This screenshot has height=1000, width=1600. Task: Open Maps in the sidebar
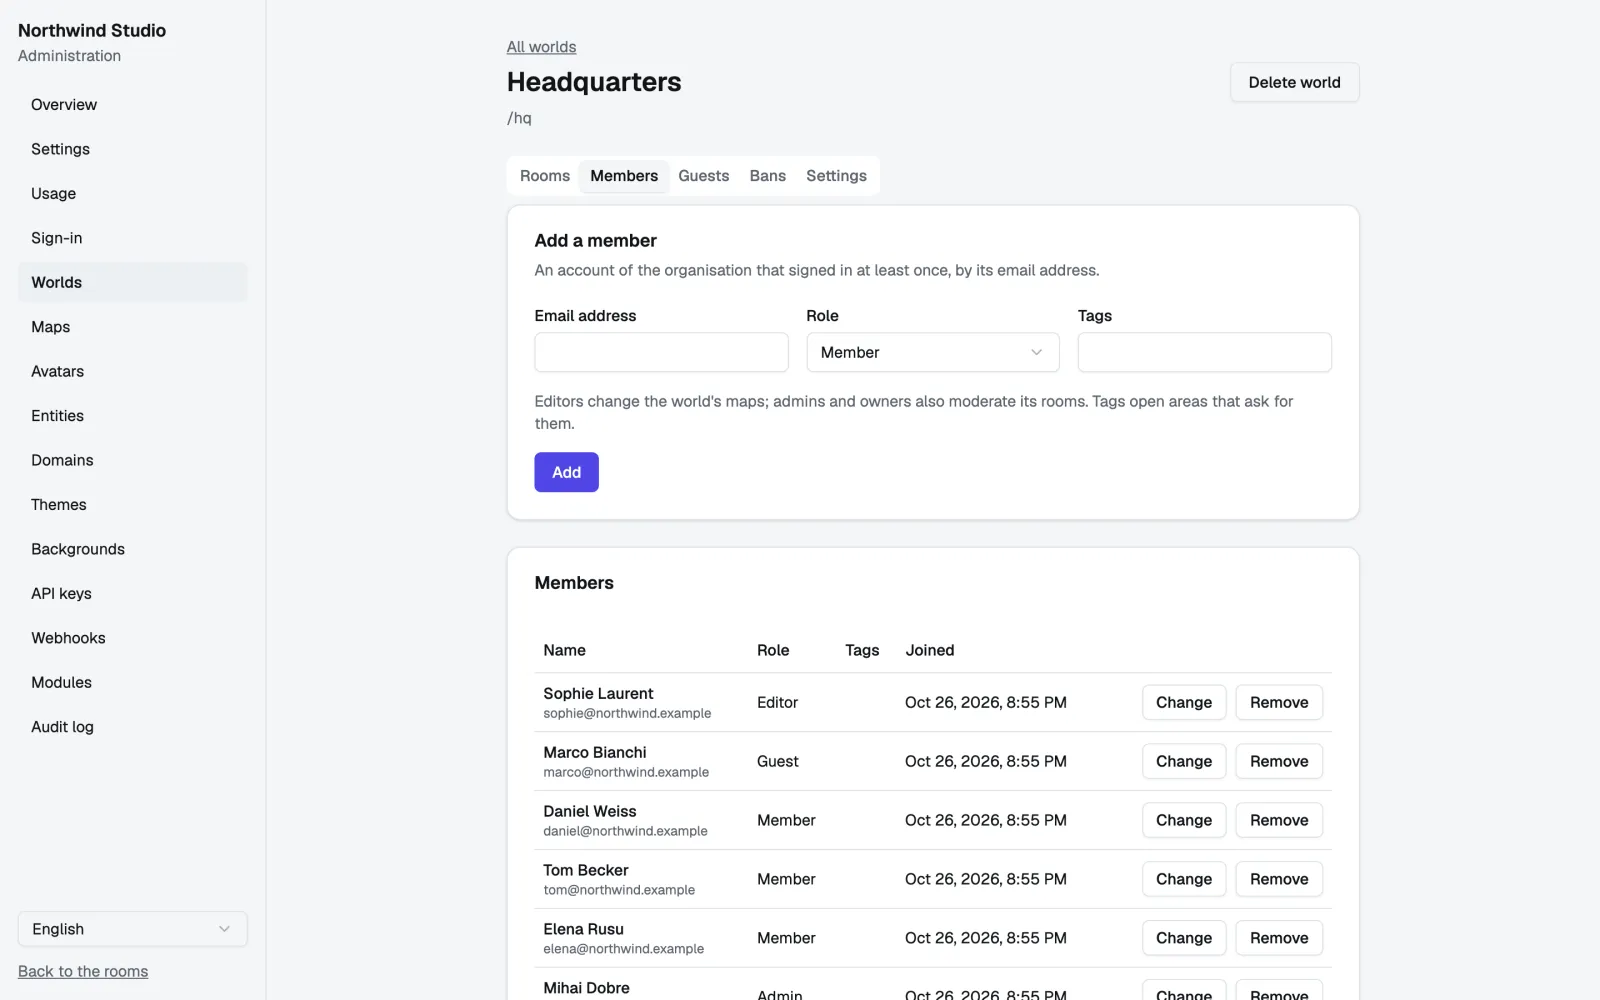click(x=132, y=327)
